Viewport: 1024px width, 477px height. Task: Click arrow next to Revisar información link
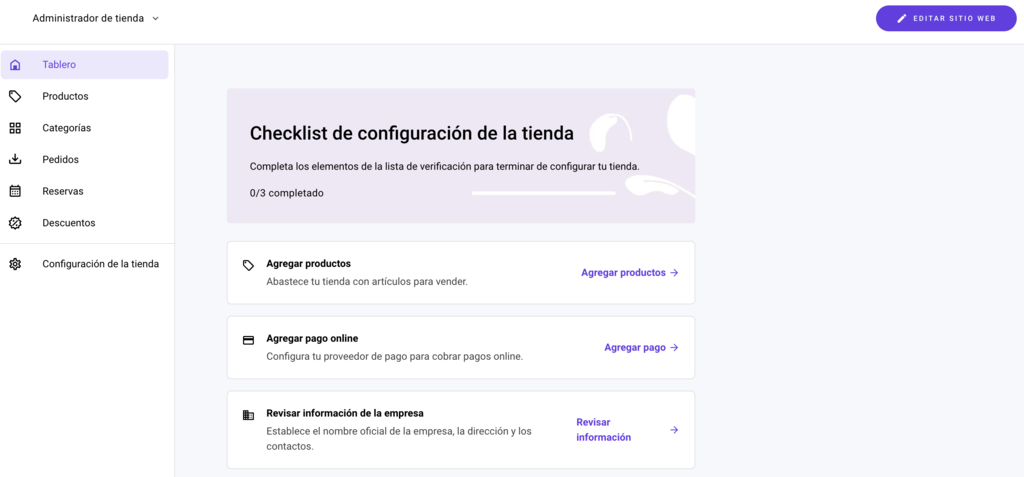pos(674,430)
